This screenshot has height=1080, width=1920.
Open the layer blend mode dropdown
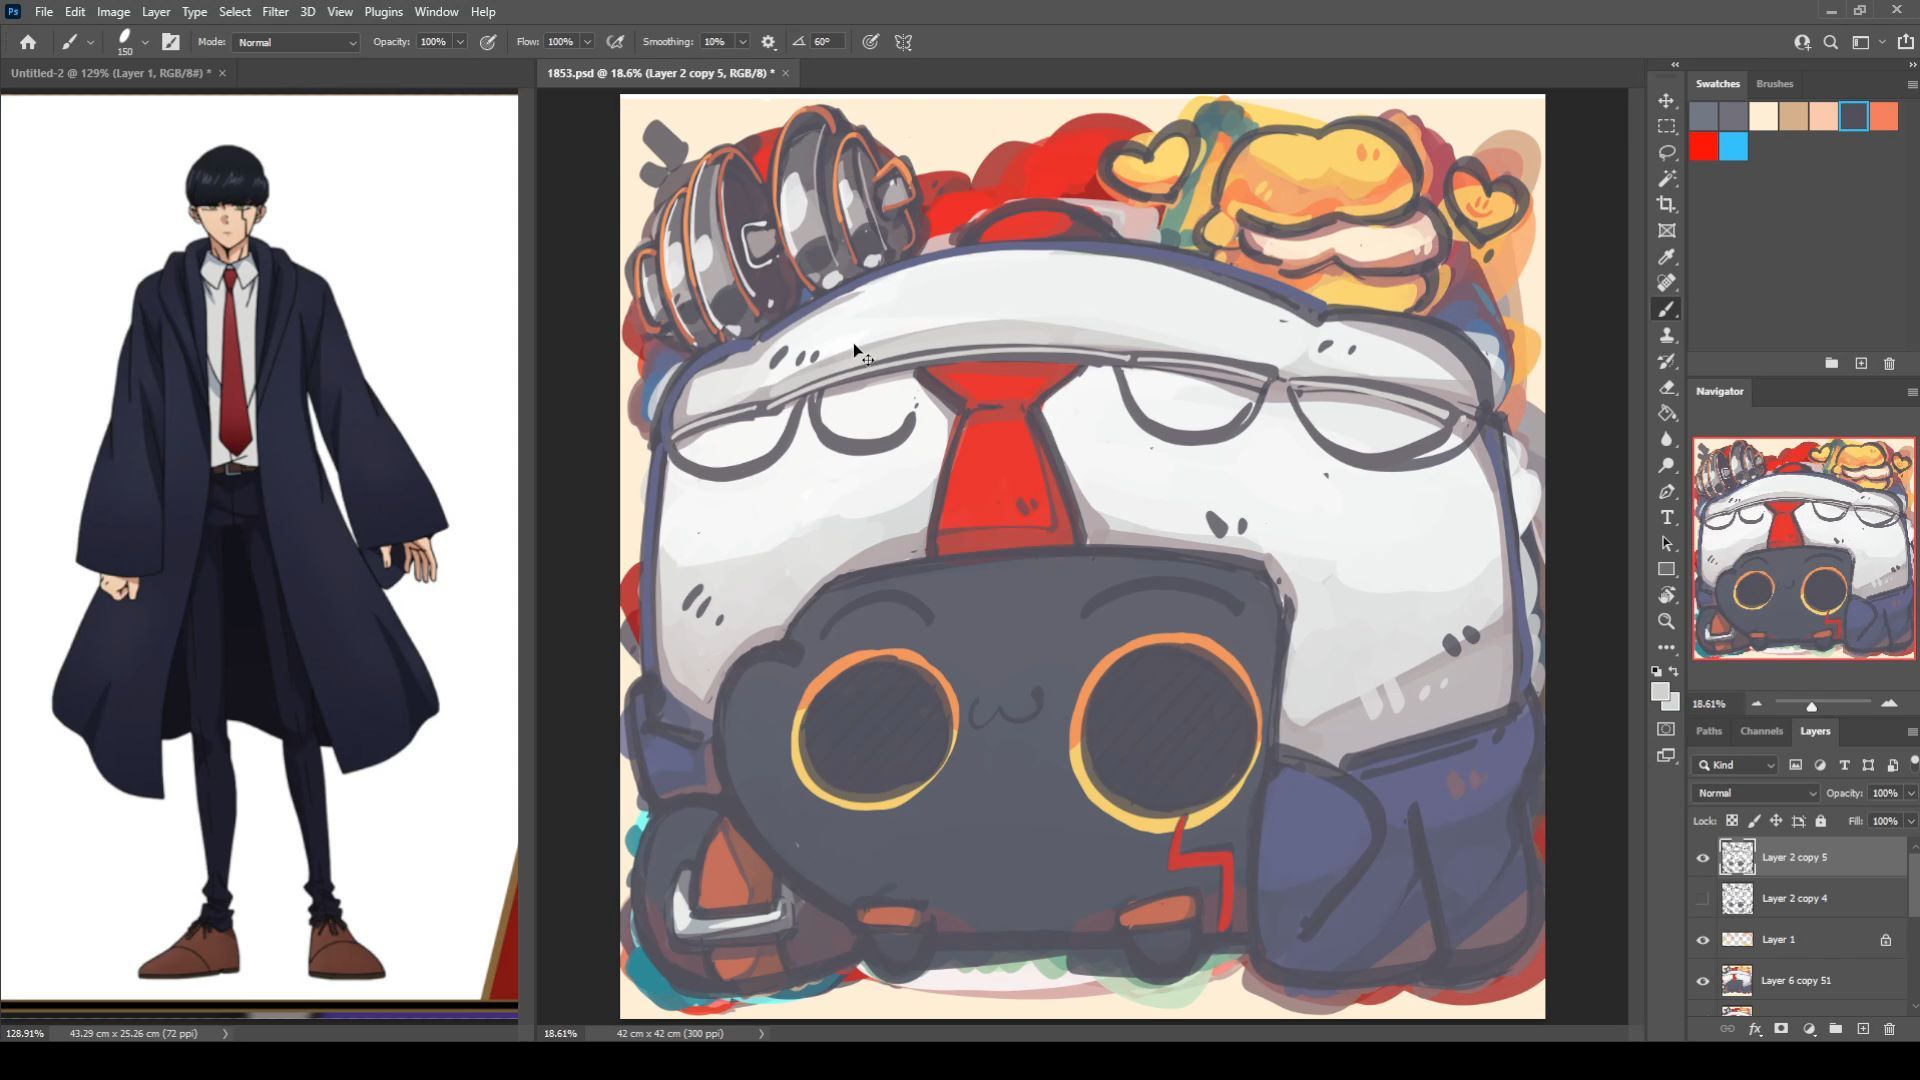tap(1756, 793)
